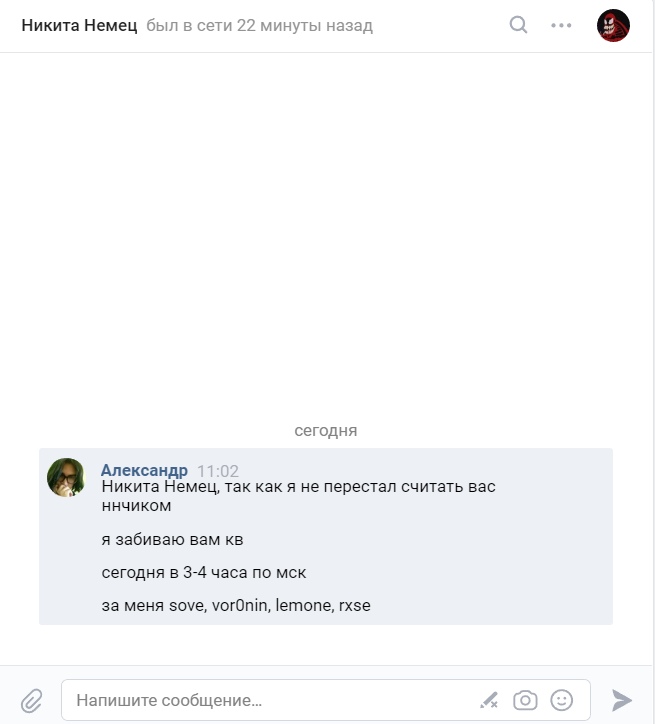Screen dimensions: 655x724
Task: Click the sender name Александр
Action: coord(144,470)
